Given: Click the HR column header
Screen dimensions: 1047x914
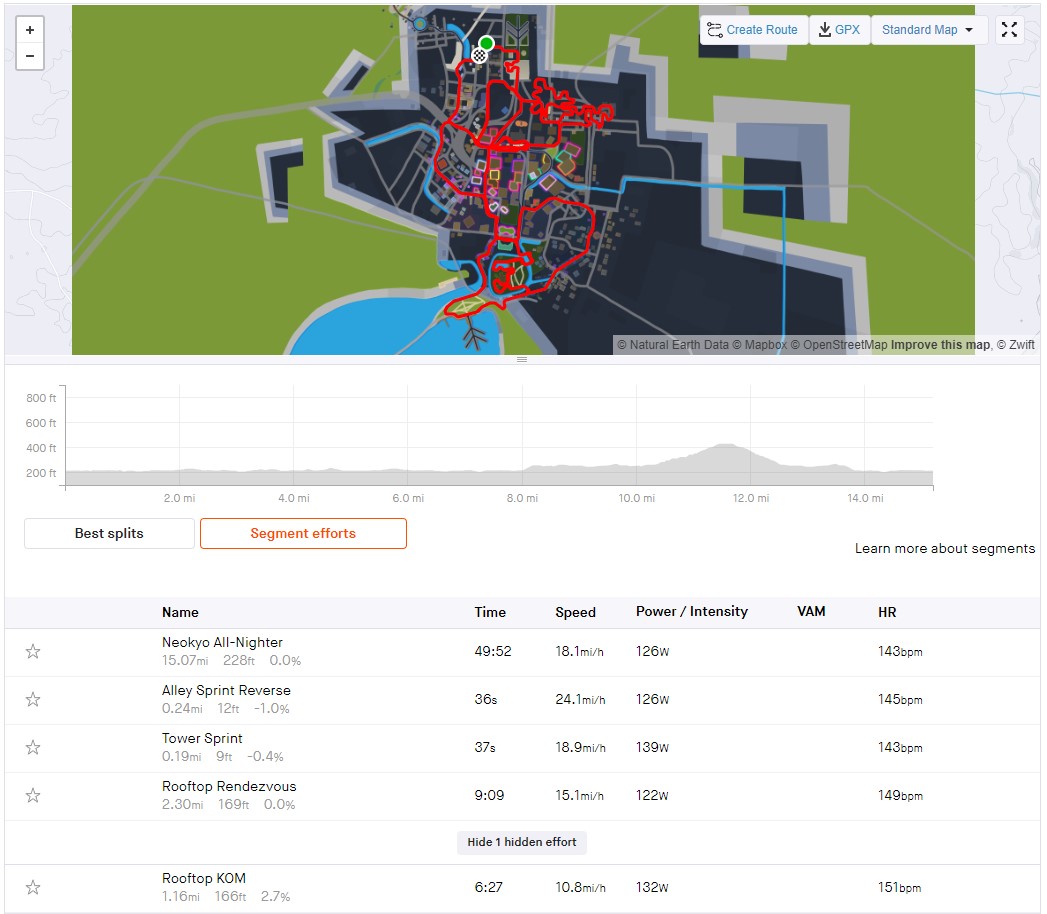Looking at the screenshot, I should 887,612.
